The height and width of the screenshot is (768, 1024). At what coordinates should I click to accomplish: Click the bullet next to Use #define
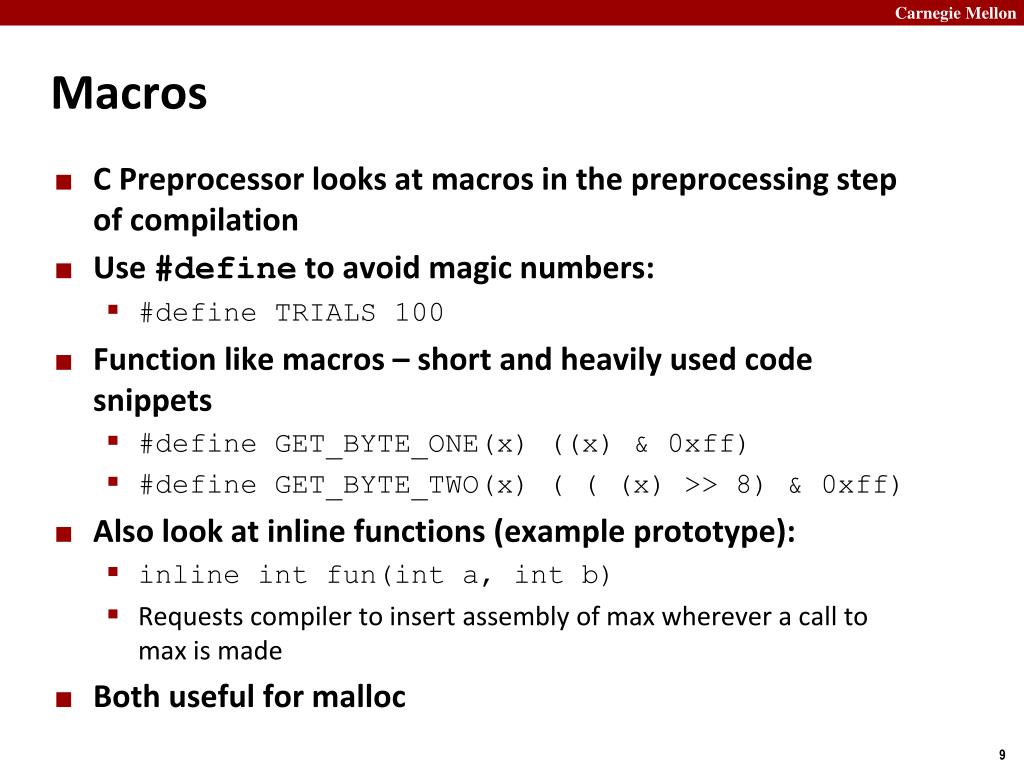[63, 270]
